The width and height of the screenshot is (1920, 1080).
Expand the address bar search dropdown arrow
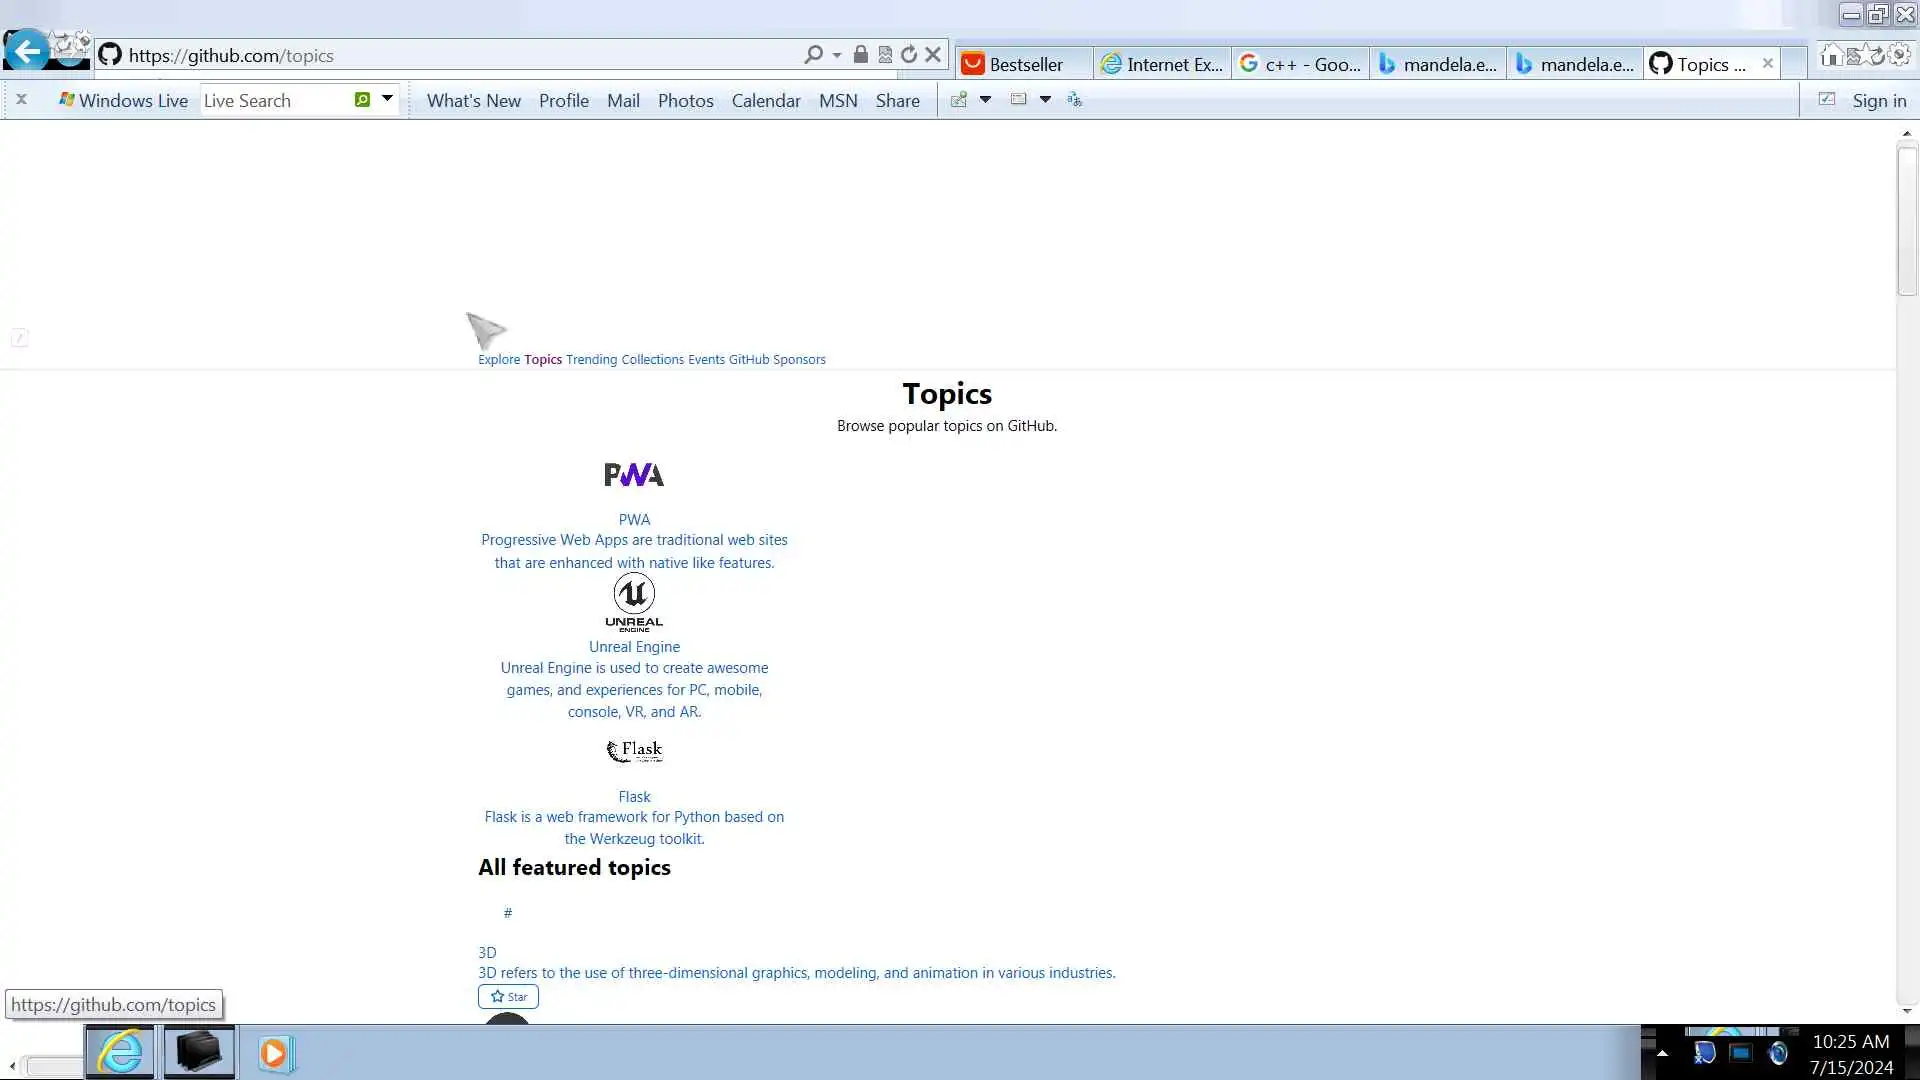837,56
